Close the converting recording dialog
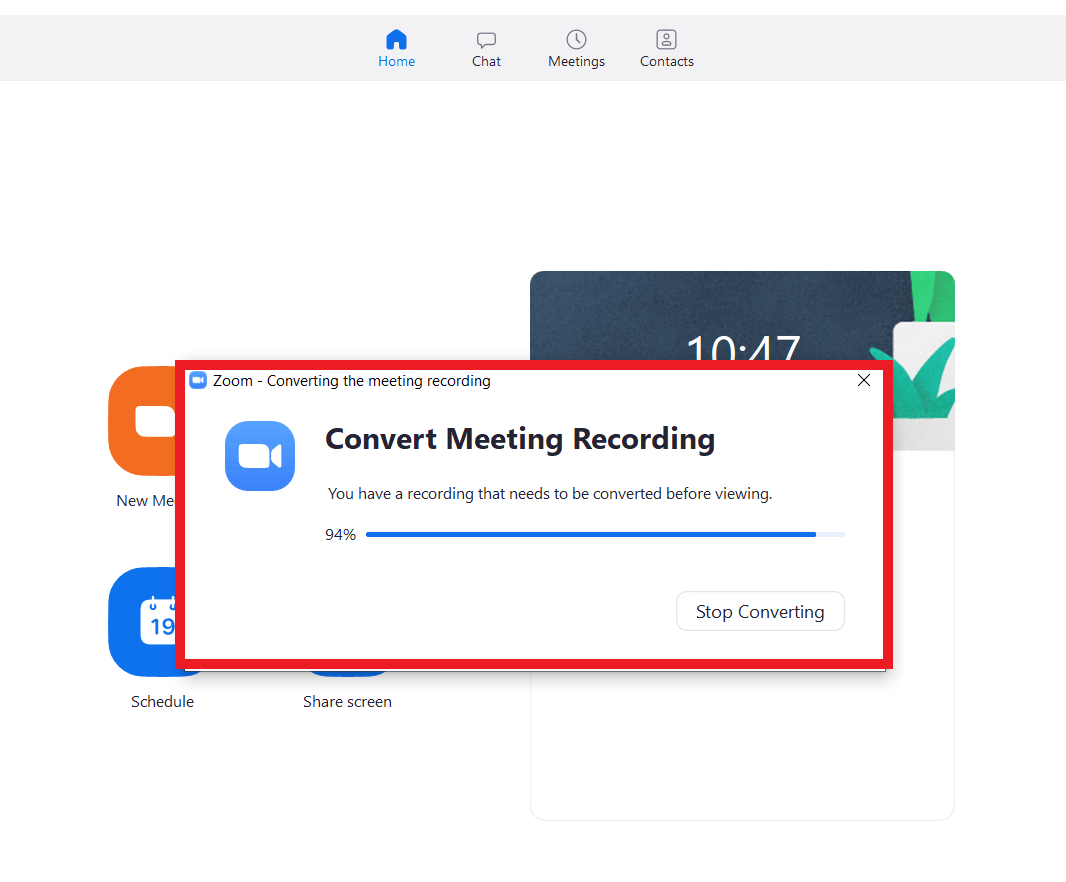The height and width of the screenshot is (882, 1066). click(863, 380)
